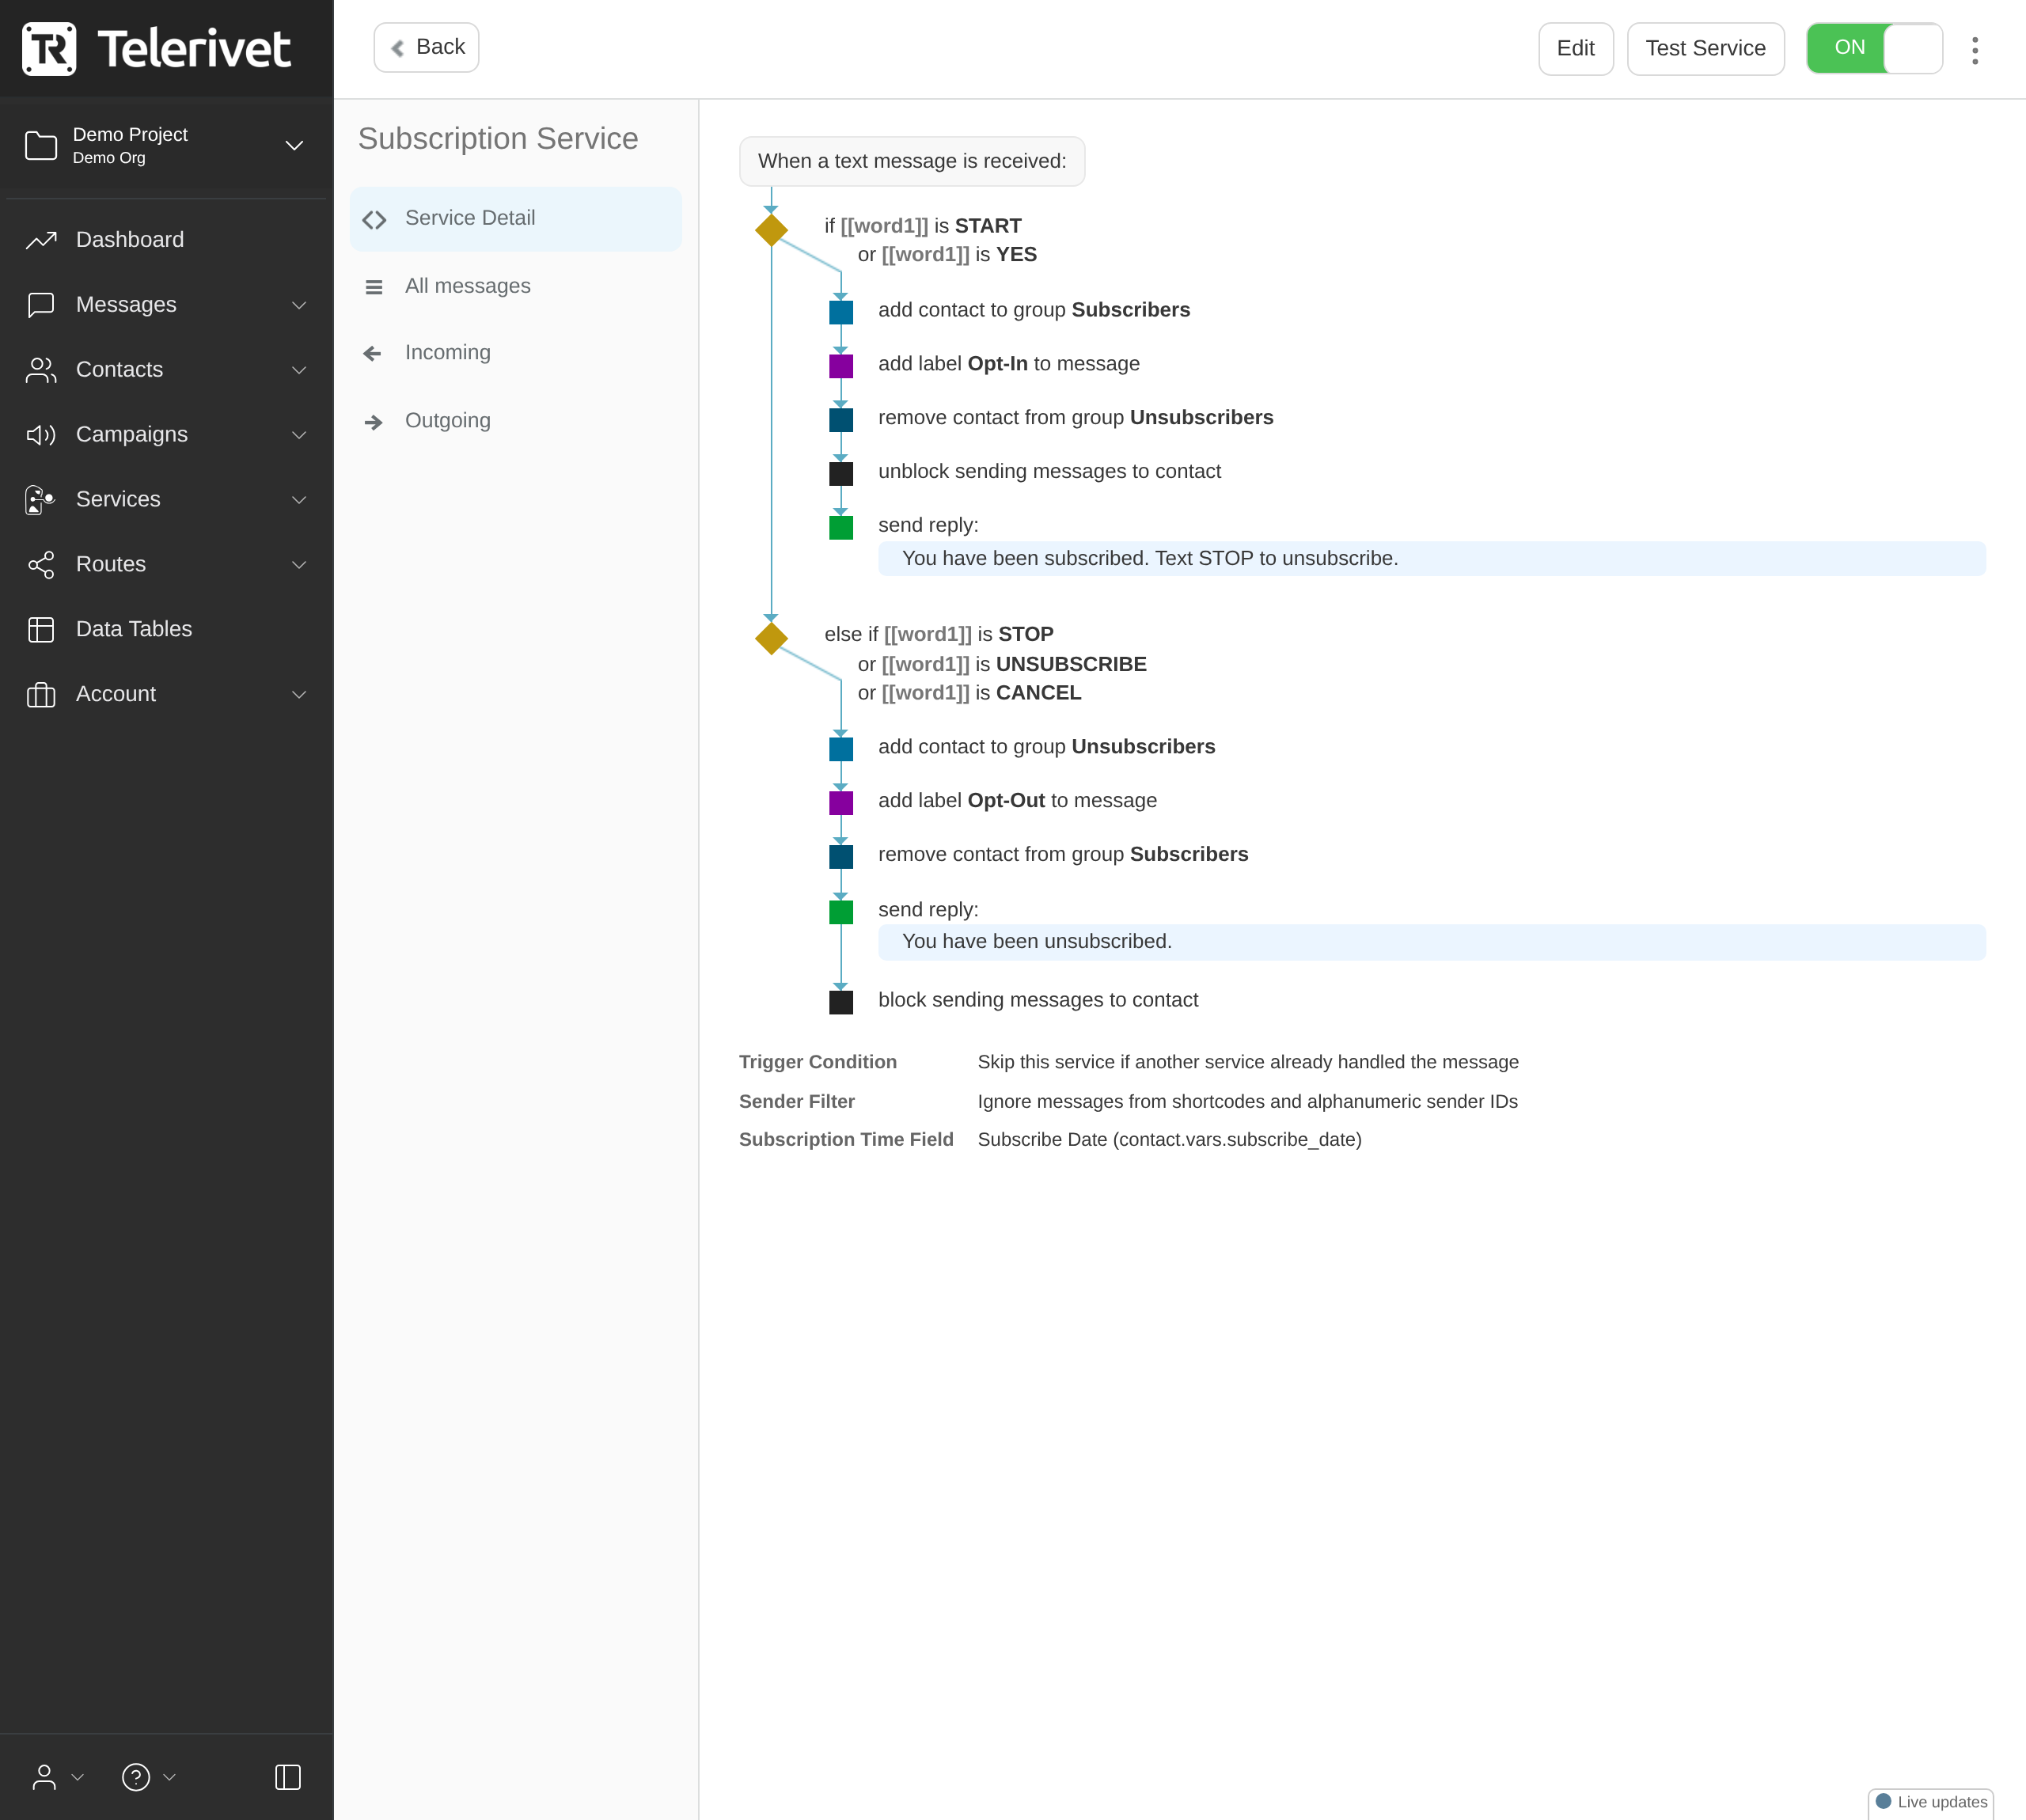This screenshot has height=1820, width=2026.
Task: Switch to Outgoing messages tab
Action: tap(516, 421)
